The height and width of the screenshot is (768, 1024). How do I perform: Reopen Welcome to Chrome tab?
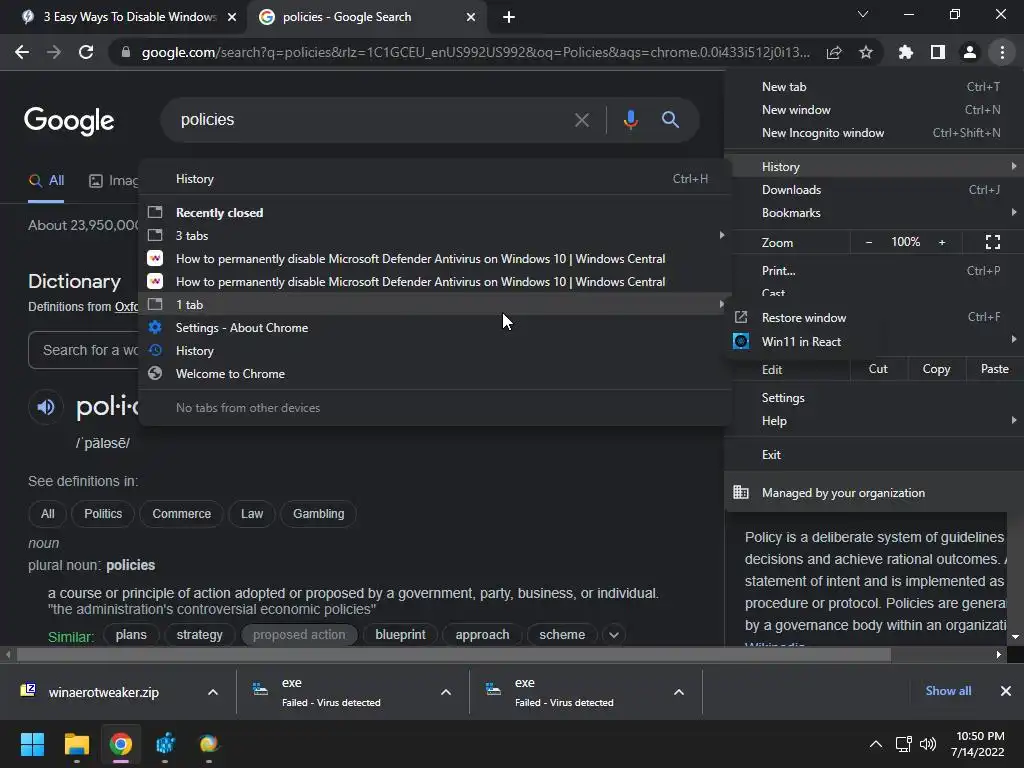tap(435, 374)
